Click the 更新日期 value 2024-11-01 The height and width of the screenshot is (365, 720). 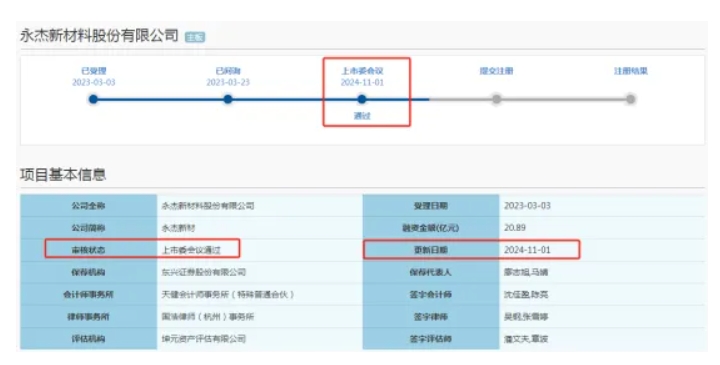527,250
